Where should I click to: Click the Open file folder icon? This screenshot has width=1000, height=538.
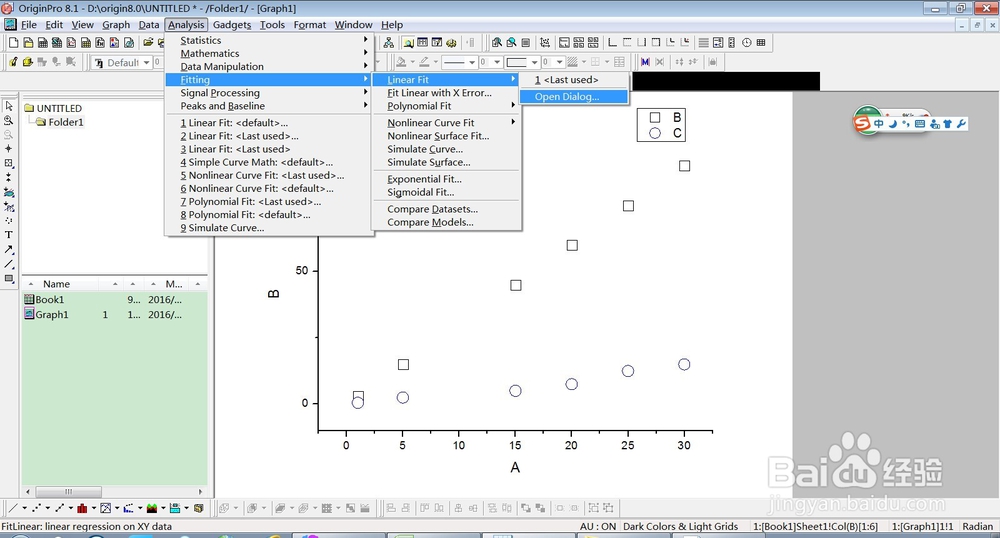click(x=148, y=43)
